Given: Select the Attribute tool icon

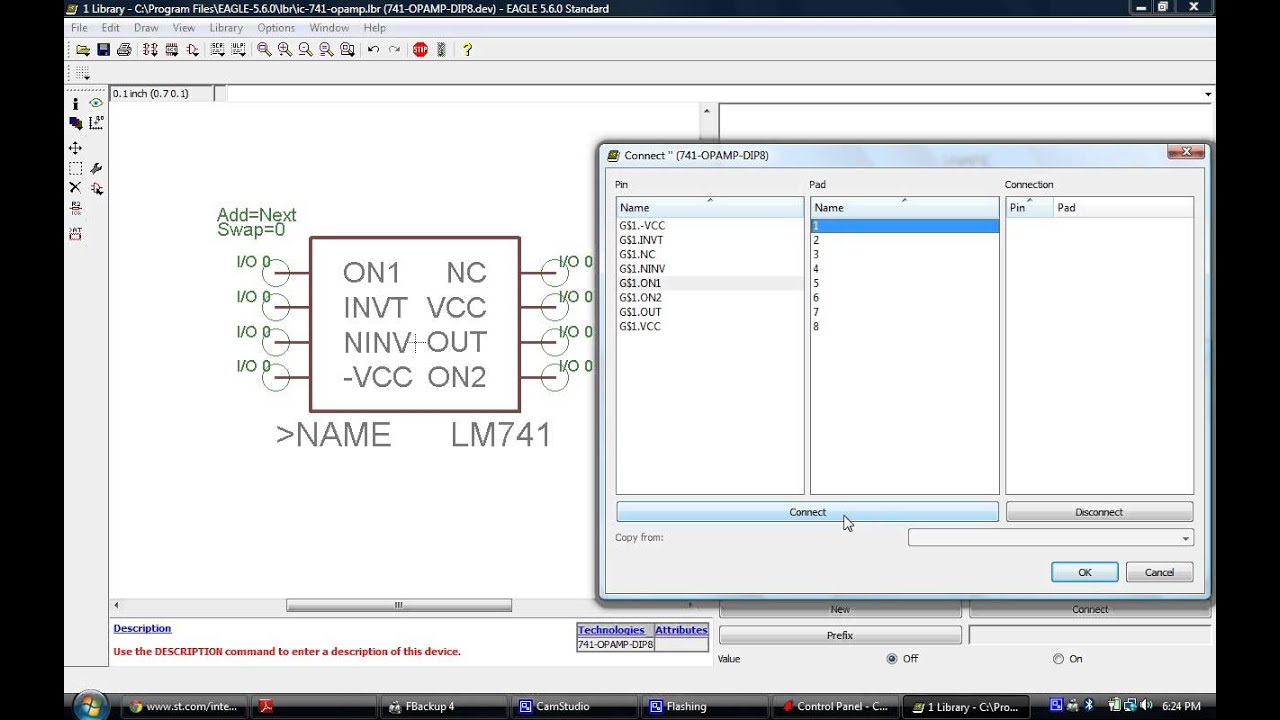Looking at the screenshot, I should tap(75, 233).
